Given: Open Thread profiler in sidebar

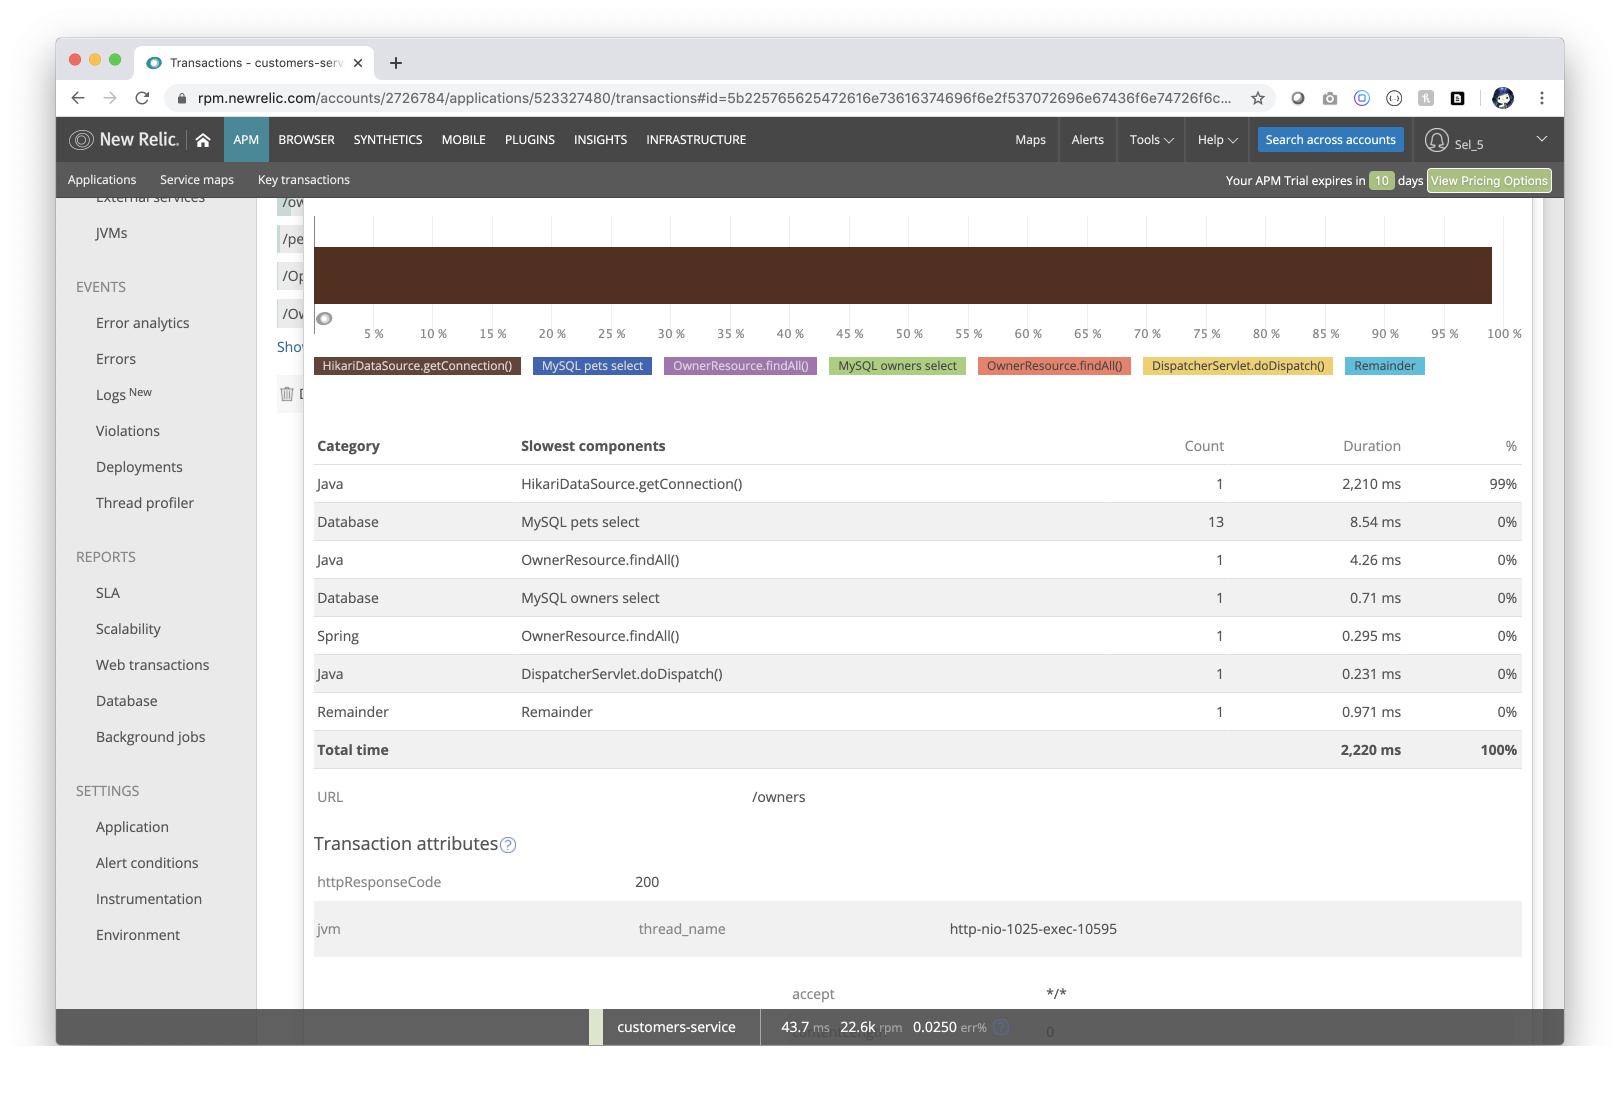Looking at the screenshot, I should tap(145, 503).
